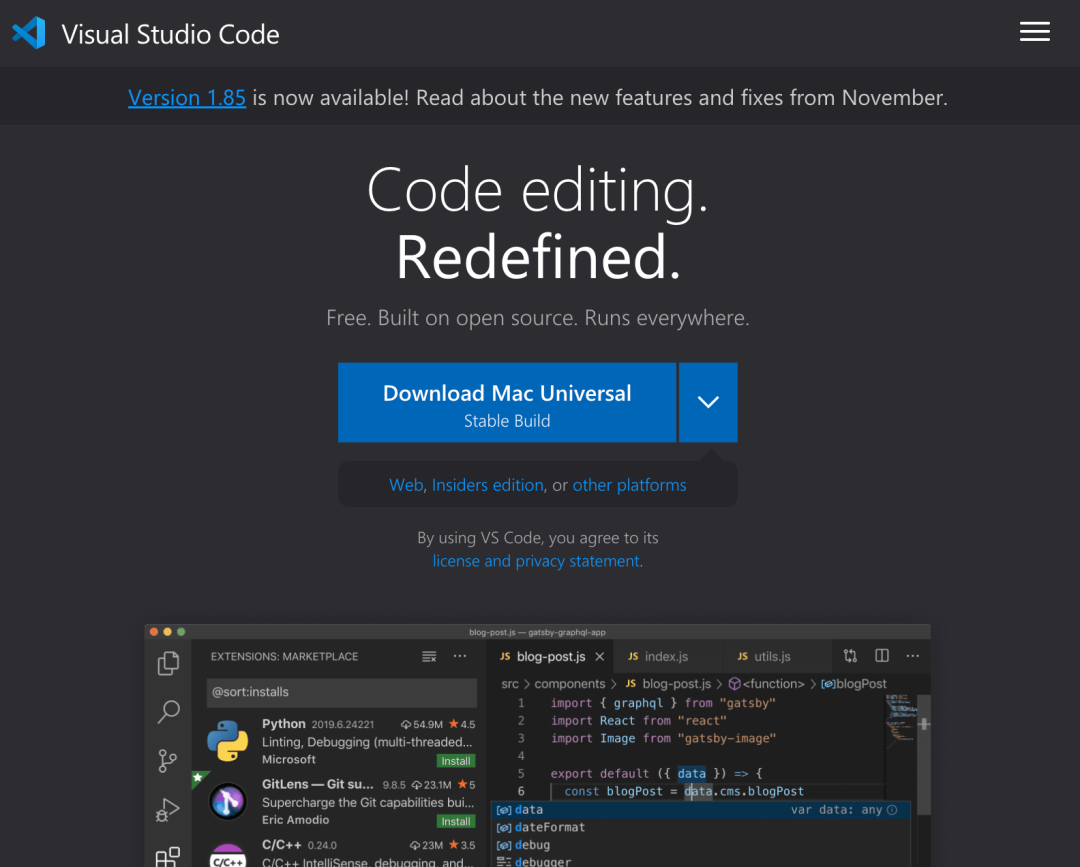Expand the download options dropdown arrow
This screenshot has width=1080, height=867.
pyautogui.click(x=708, y=402)
